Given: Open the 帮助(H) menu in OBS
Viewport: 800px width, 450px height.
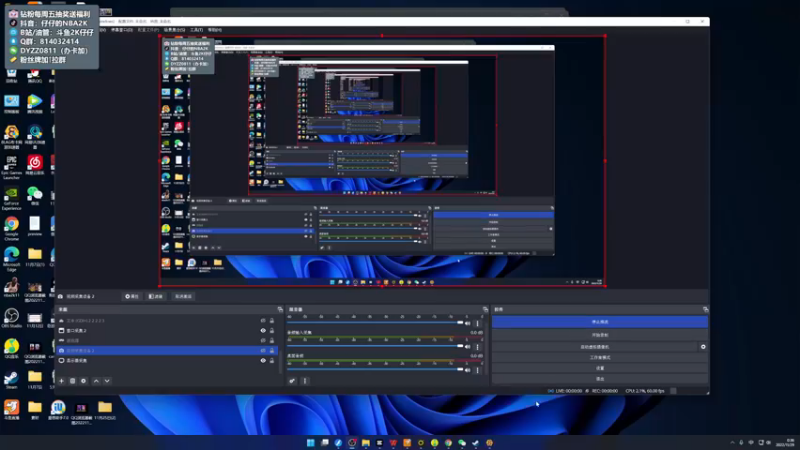Looking at the screenshot, I should (215, 30).
